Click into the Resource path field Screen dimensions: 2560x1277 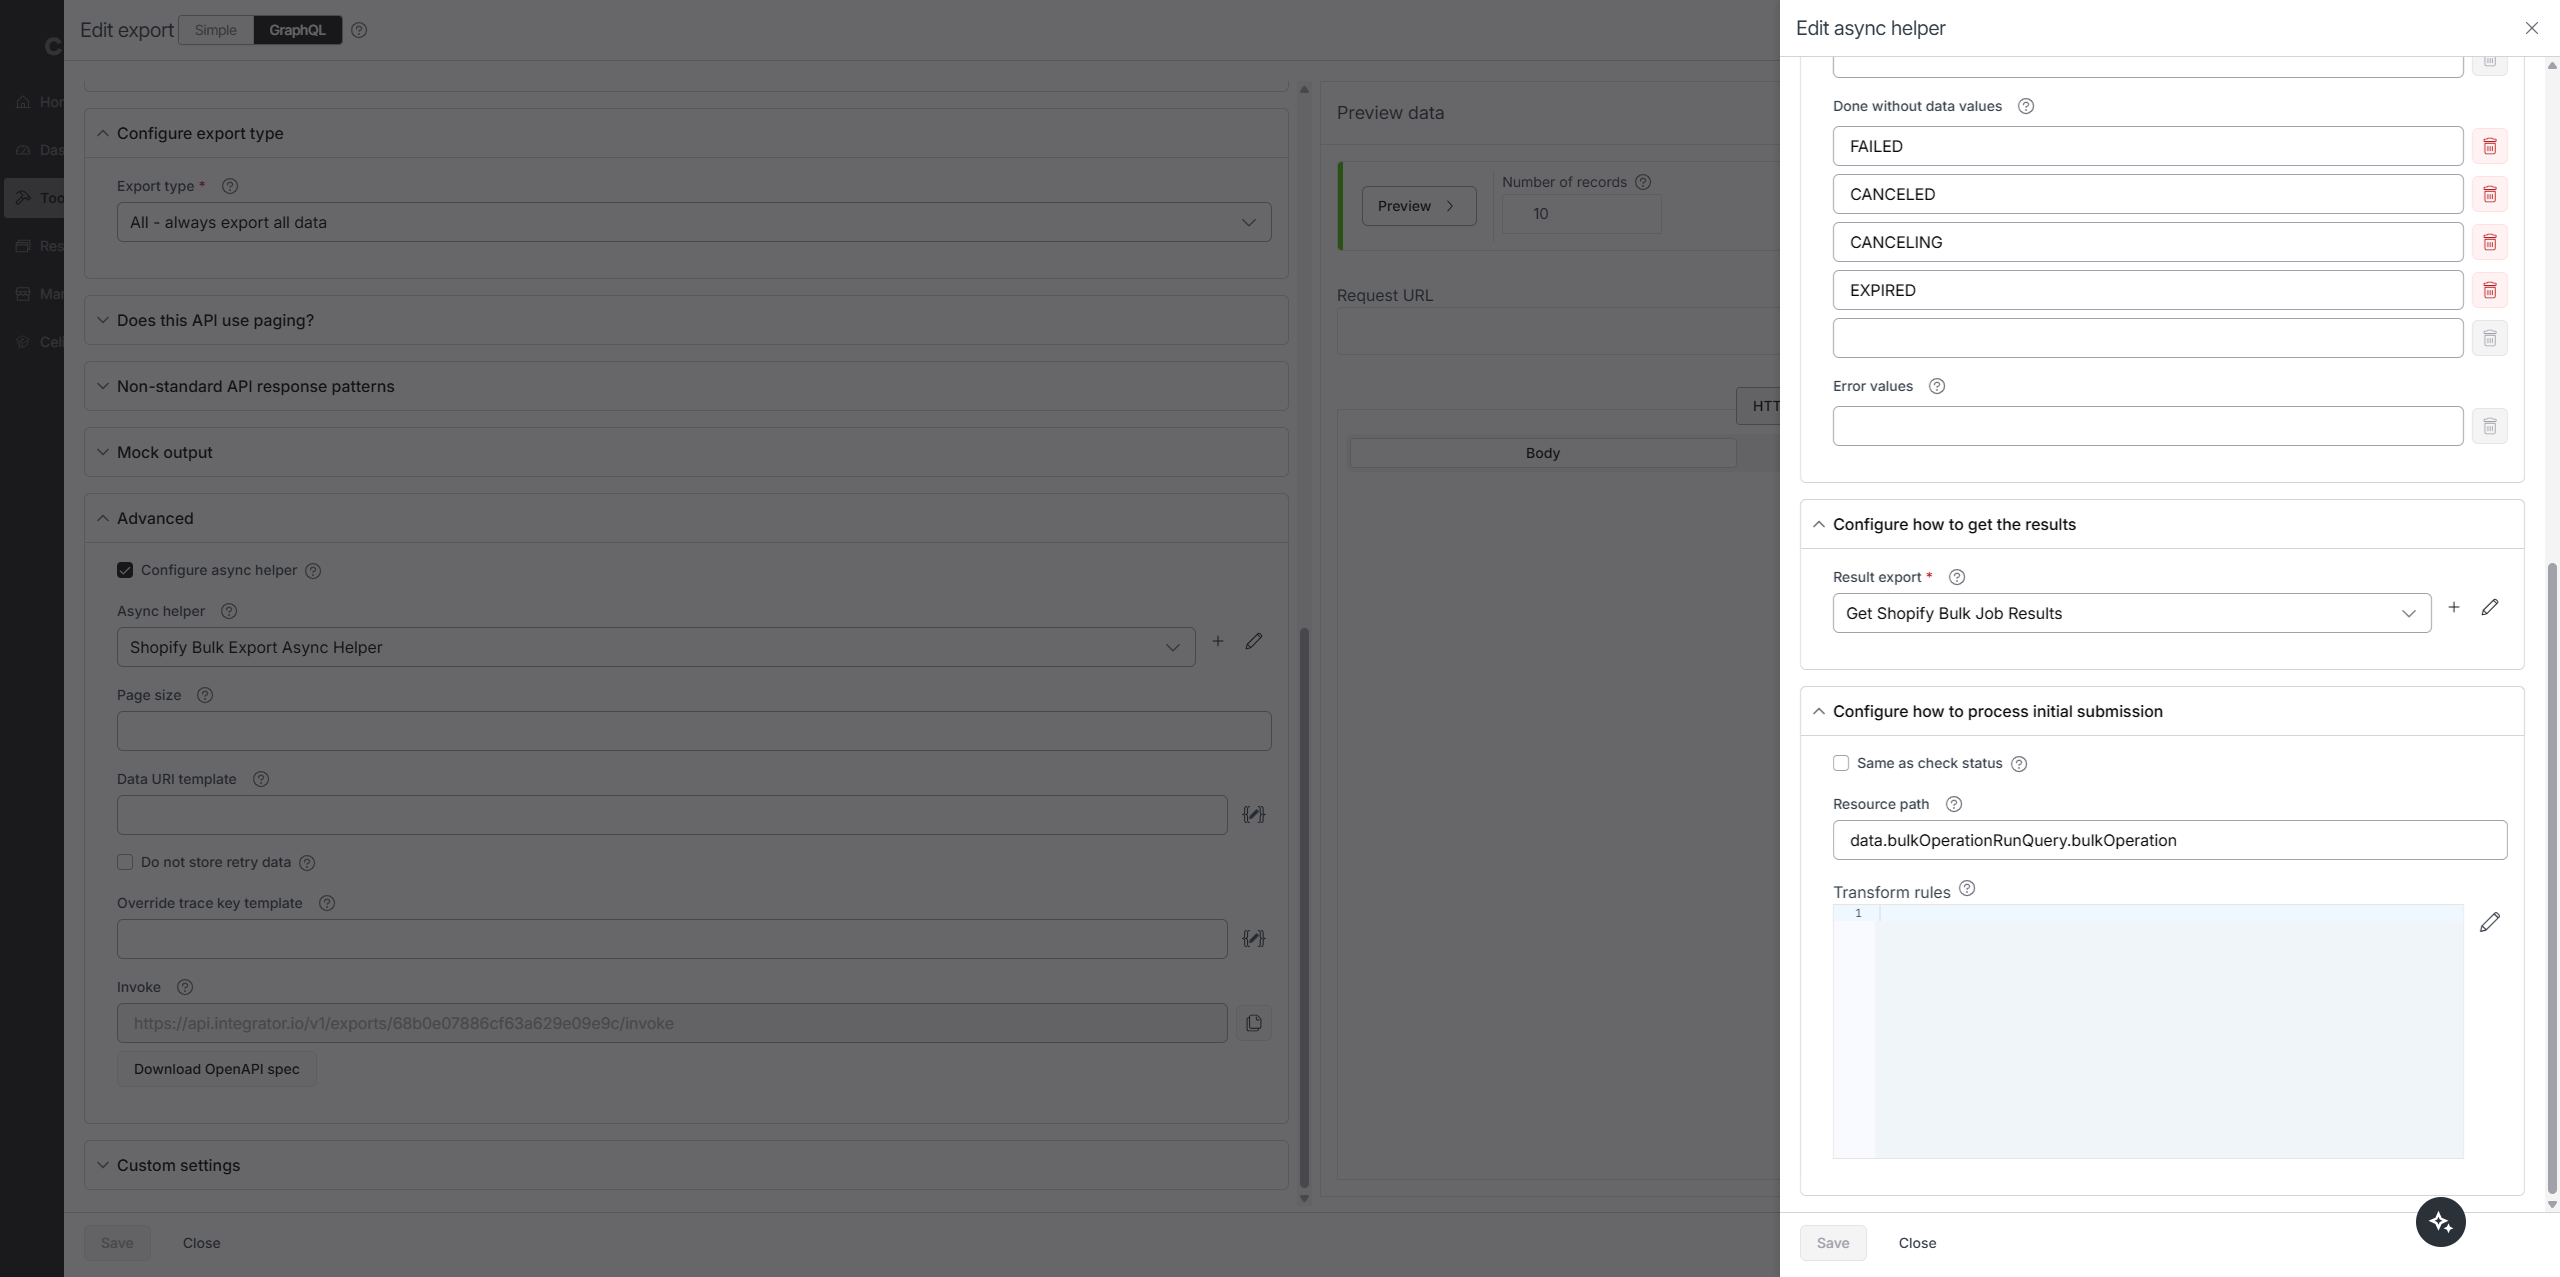[x=2168, y=840]
